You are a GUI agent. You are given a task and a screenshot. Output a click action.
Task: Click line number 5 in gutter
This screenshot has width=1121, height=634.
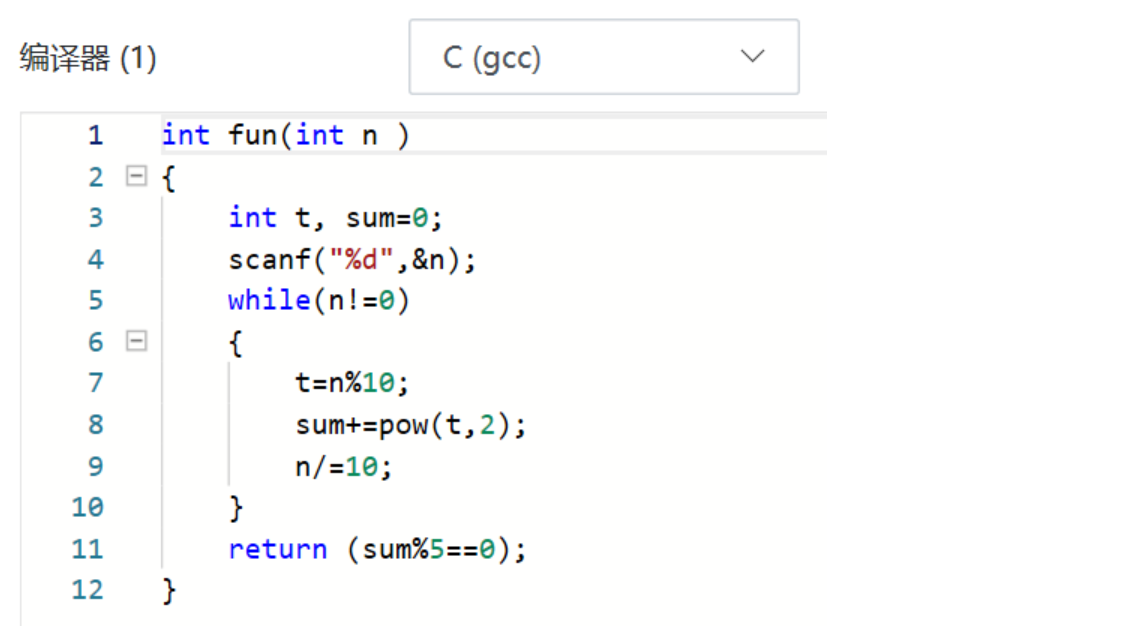96,300
